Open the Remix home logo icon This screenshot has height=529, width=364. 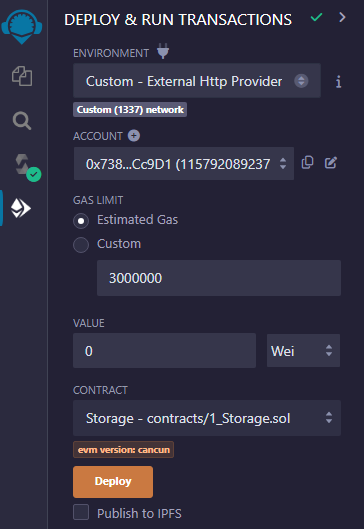click(22, 27)
